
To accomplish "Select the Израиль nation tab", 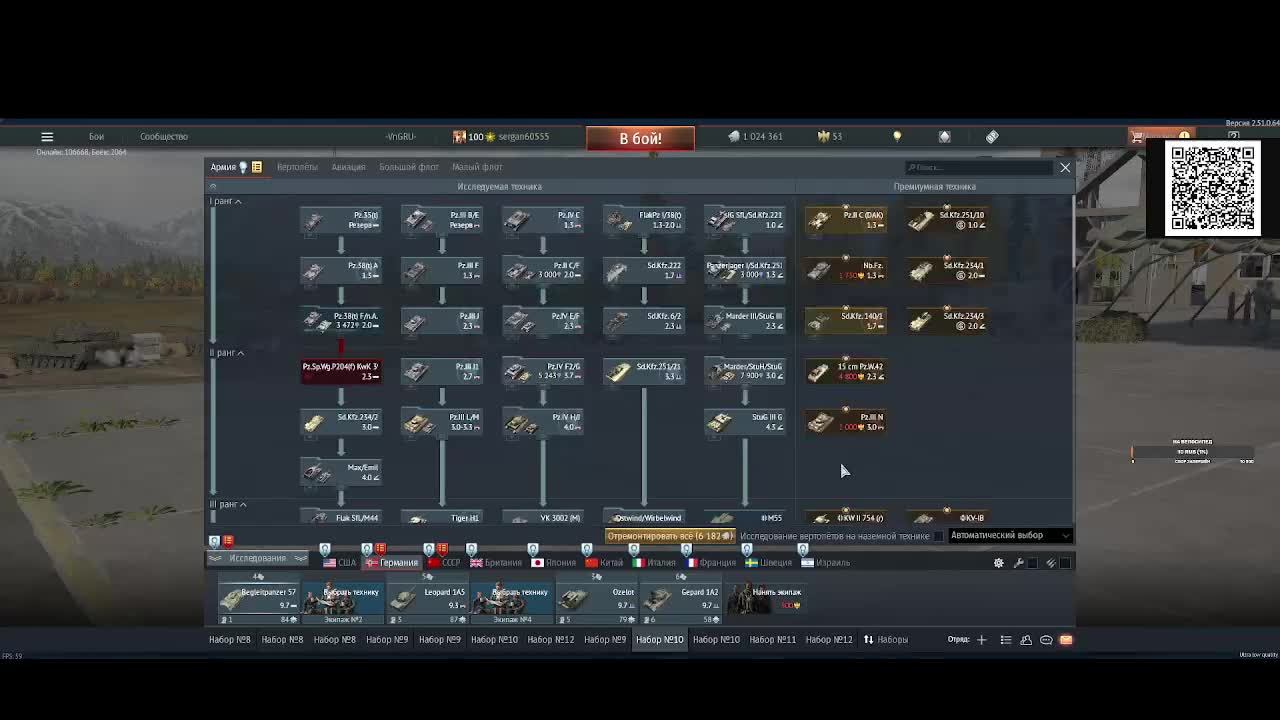I will click(x=825, y=563).
